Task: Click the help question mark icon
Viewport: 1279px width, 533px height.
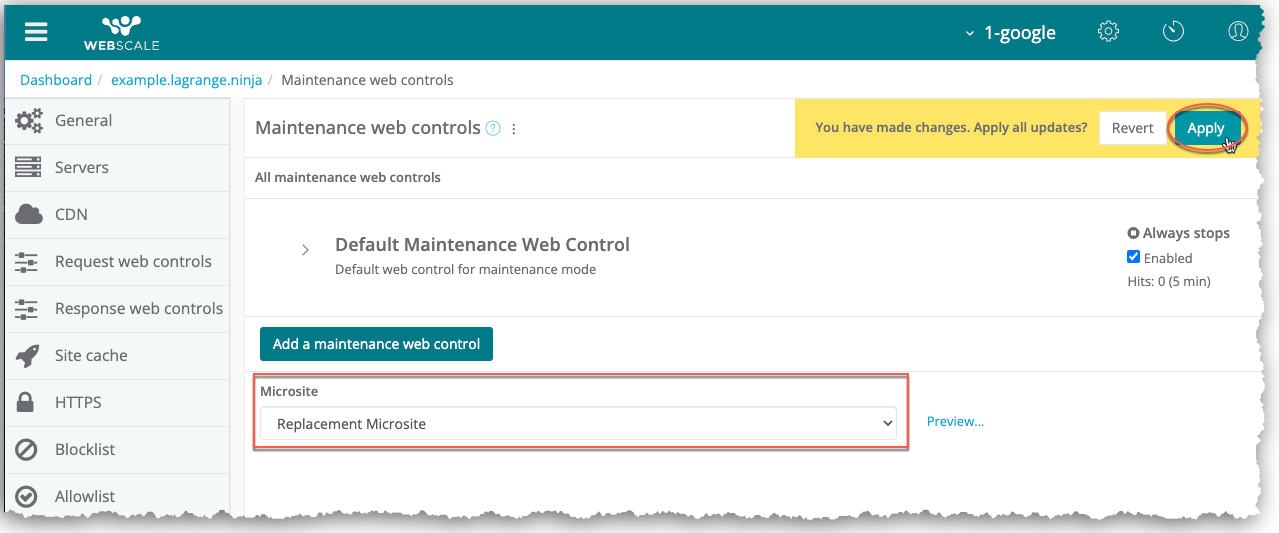Action: point(493,128)
